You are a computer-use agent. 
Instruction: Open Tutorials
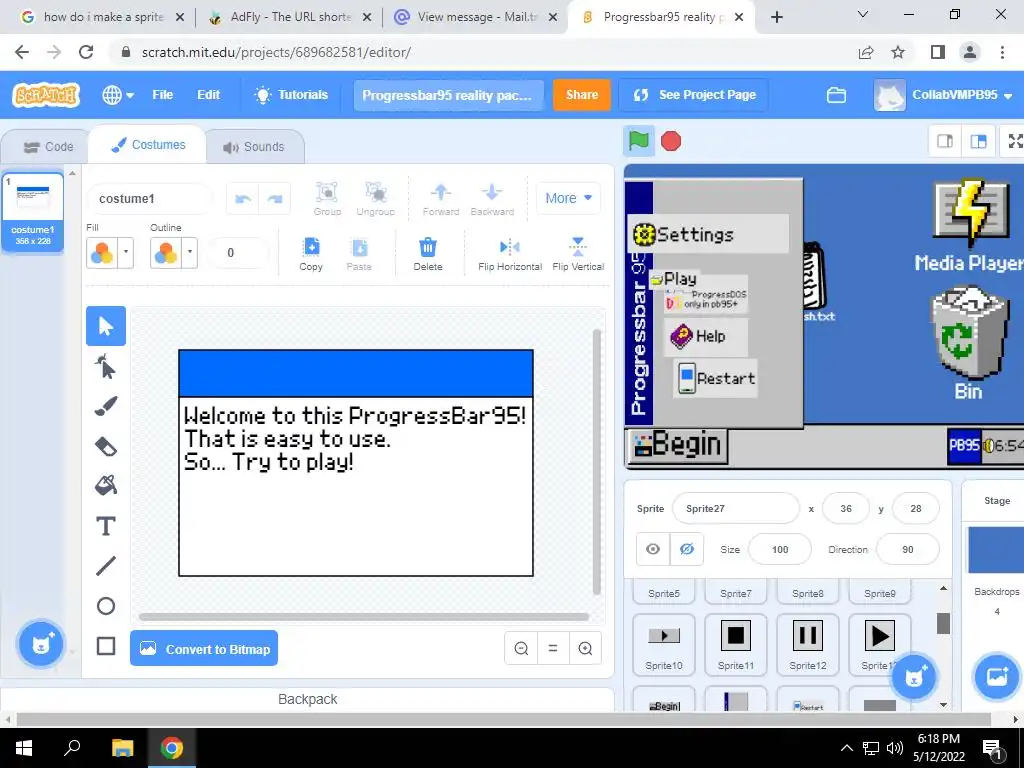pyautogui.click(x=291, y=95)
